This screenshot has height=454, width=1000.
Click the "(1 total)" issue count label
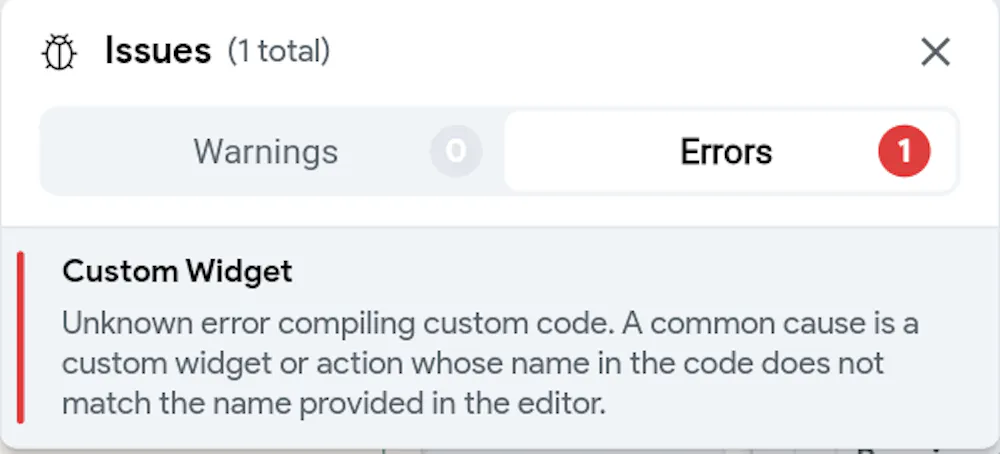(x=279, y=51)
